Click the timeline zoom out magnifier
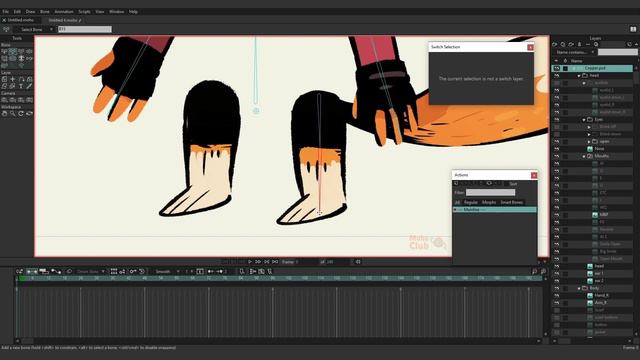The height and width of the screenshot is (360, 640). (x=534, y=271)
